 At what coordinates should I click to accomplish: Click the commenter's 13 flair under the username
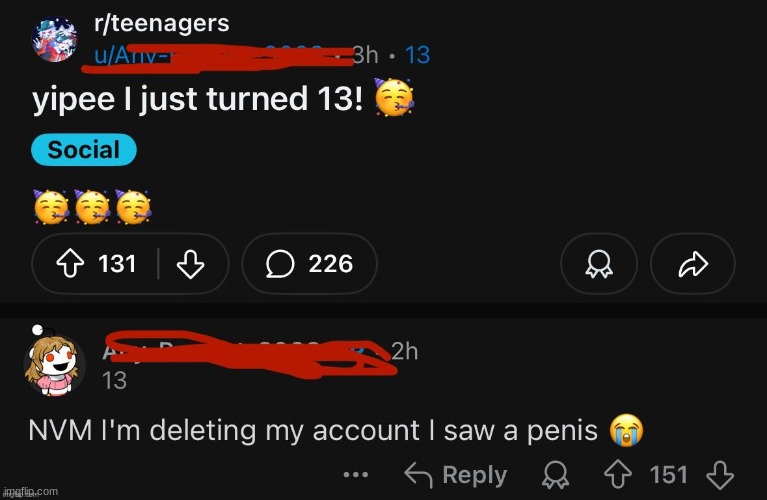click(x=114, y=381)
